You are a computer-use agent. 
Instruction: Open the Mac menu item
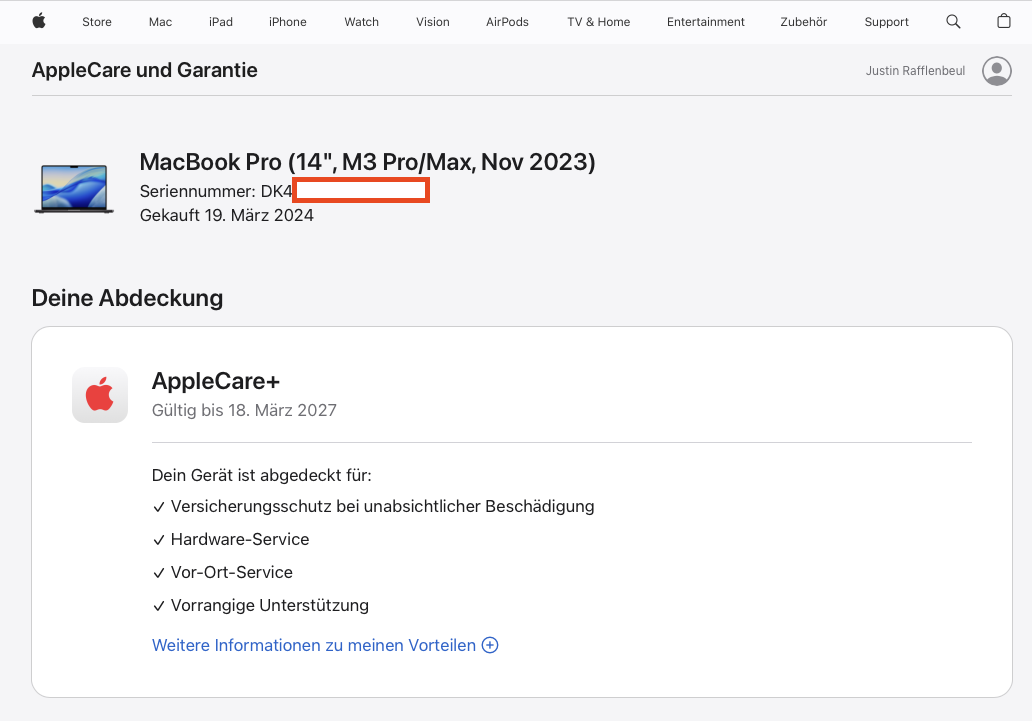tap(160, 22)
